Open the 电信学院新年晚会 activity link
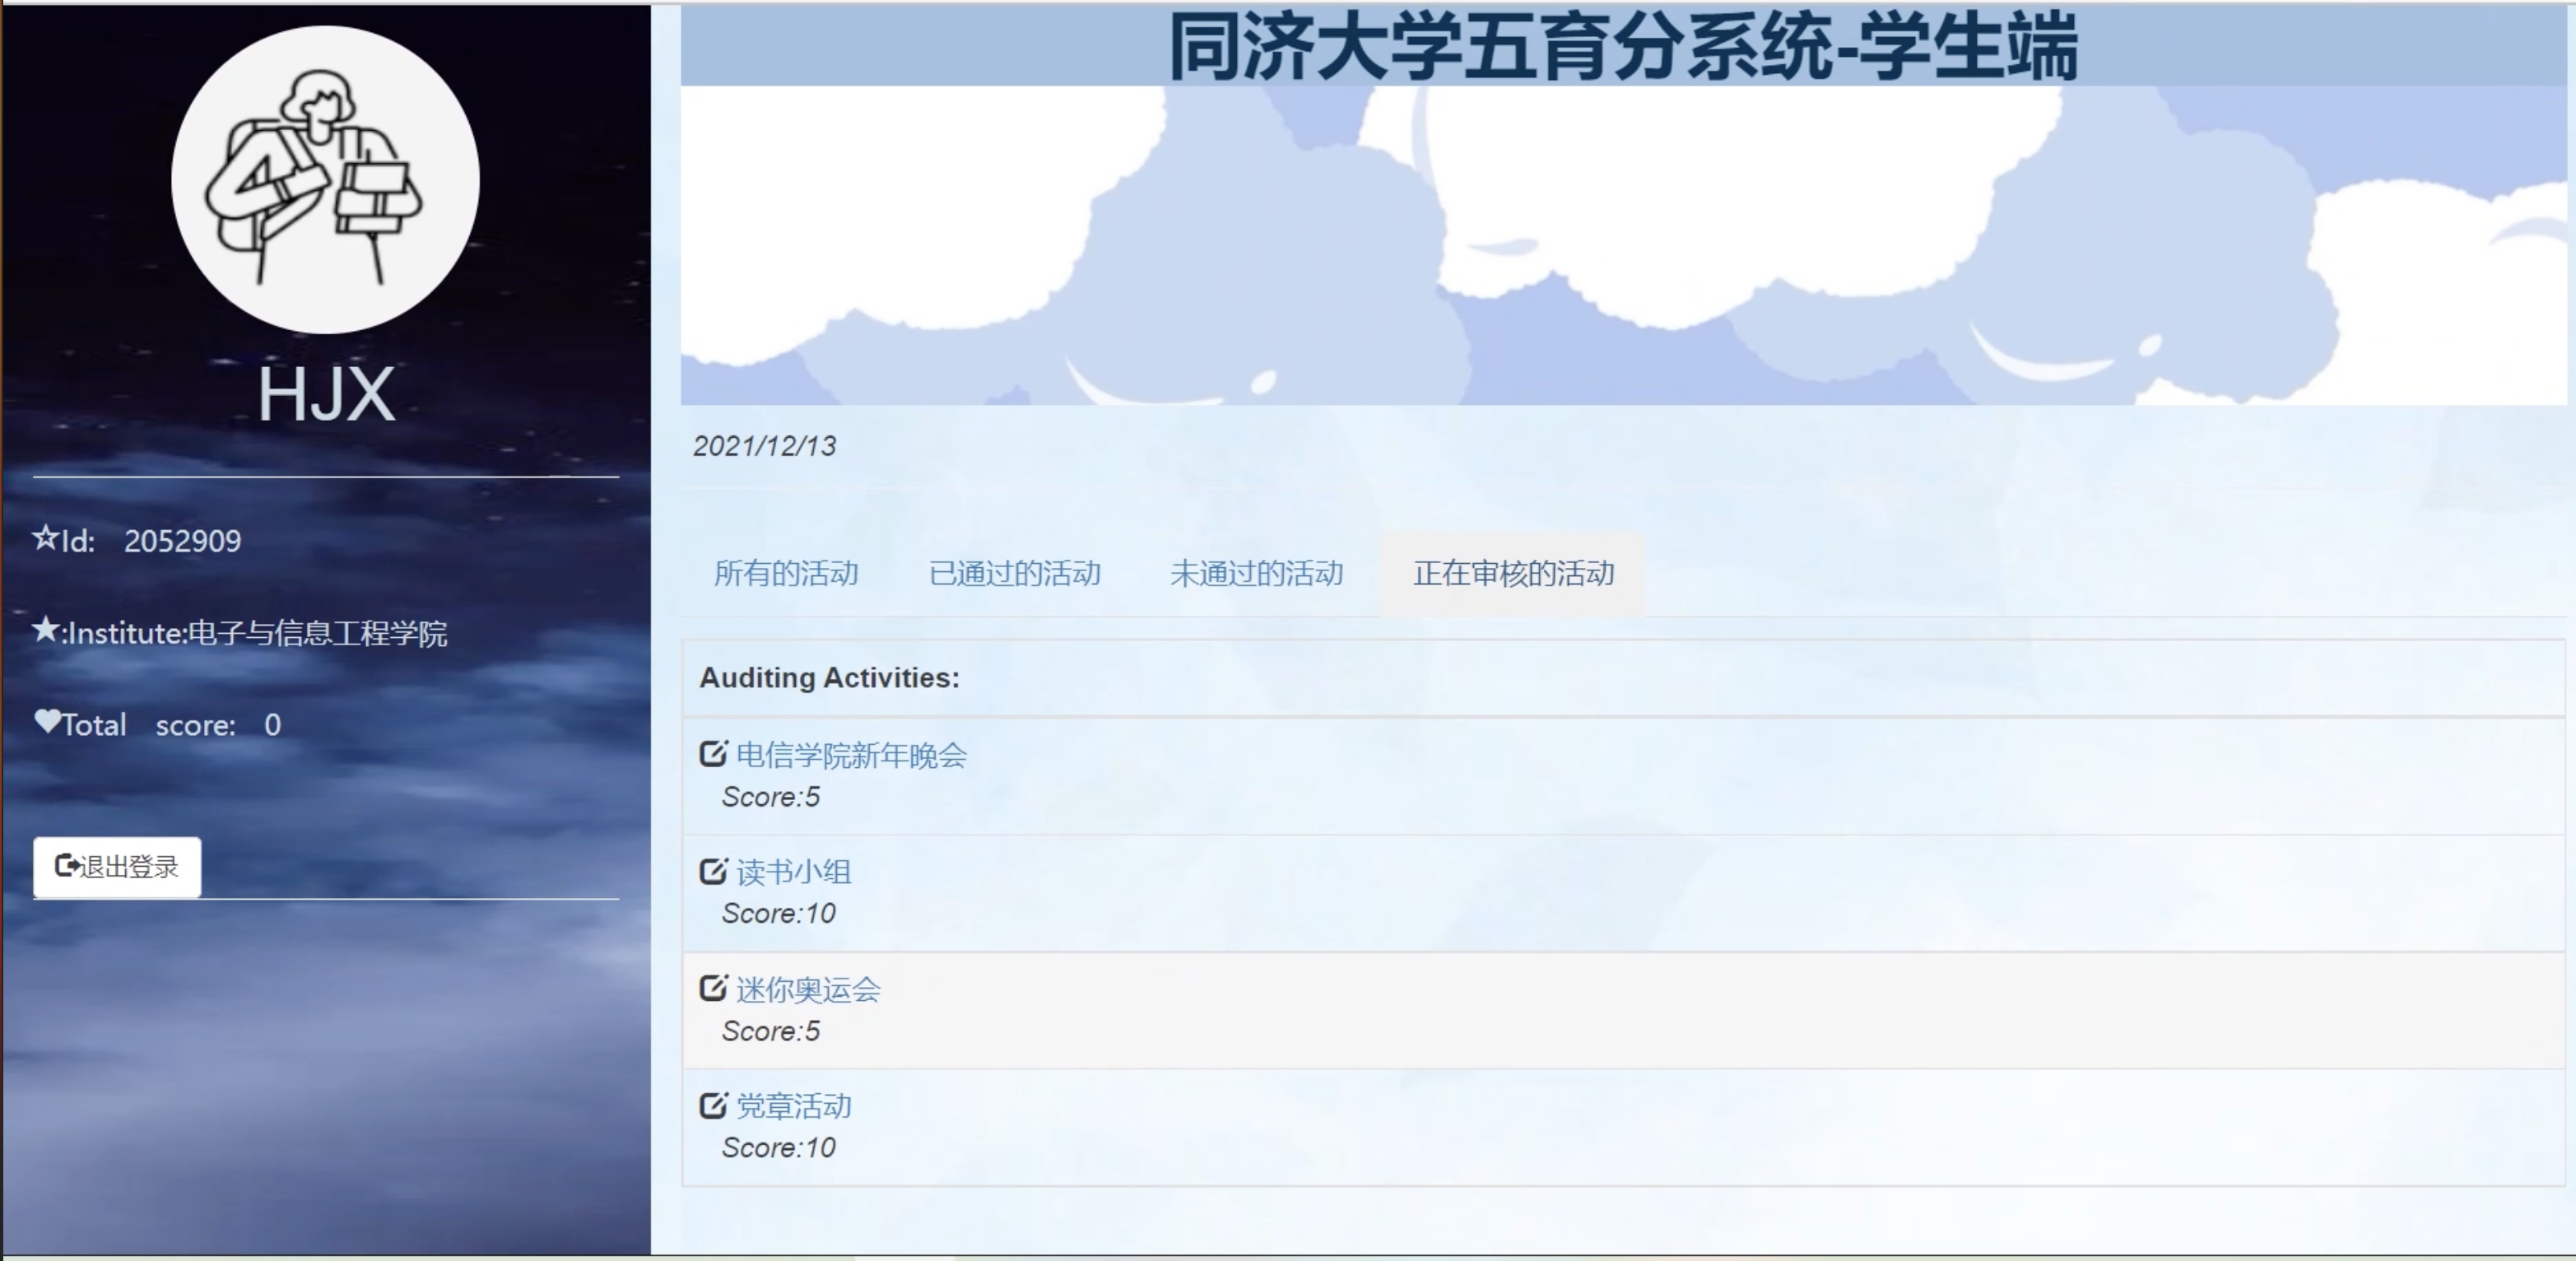2576x1261 pixels. 852,755
